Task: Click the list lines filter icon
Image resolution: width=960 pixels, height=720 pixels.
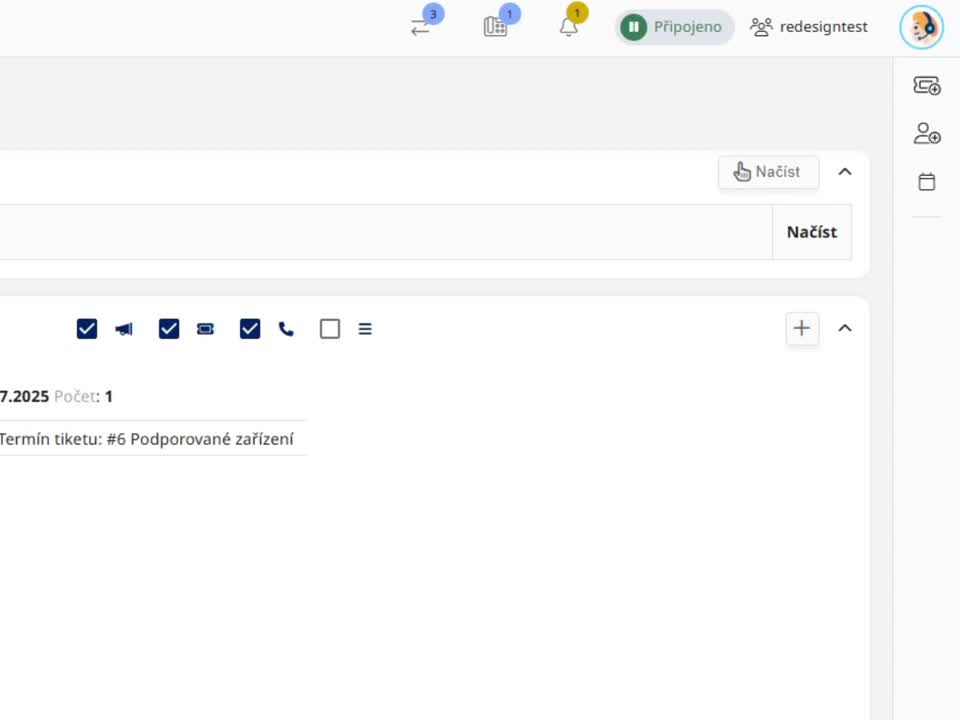Action: 365,329
